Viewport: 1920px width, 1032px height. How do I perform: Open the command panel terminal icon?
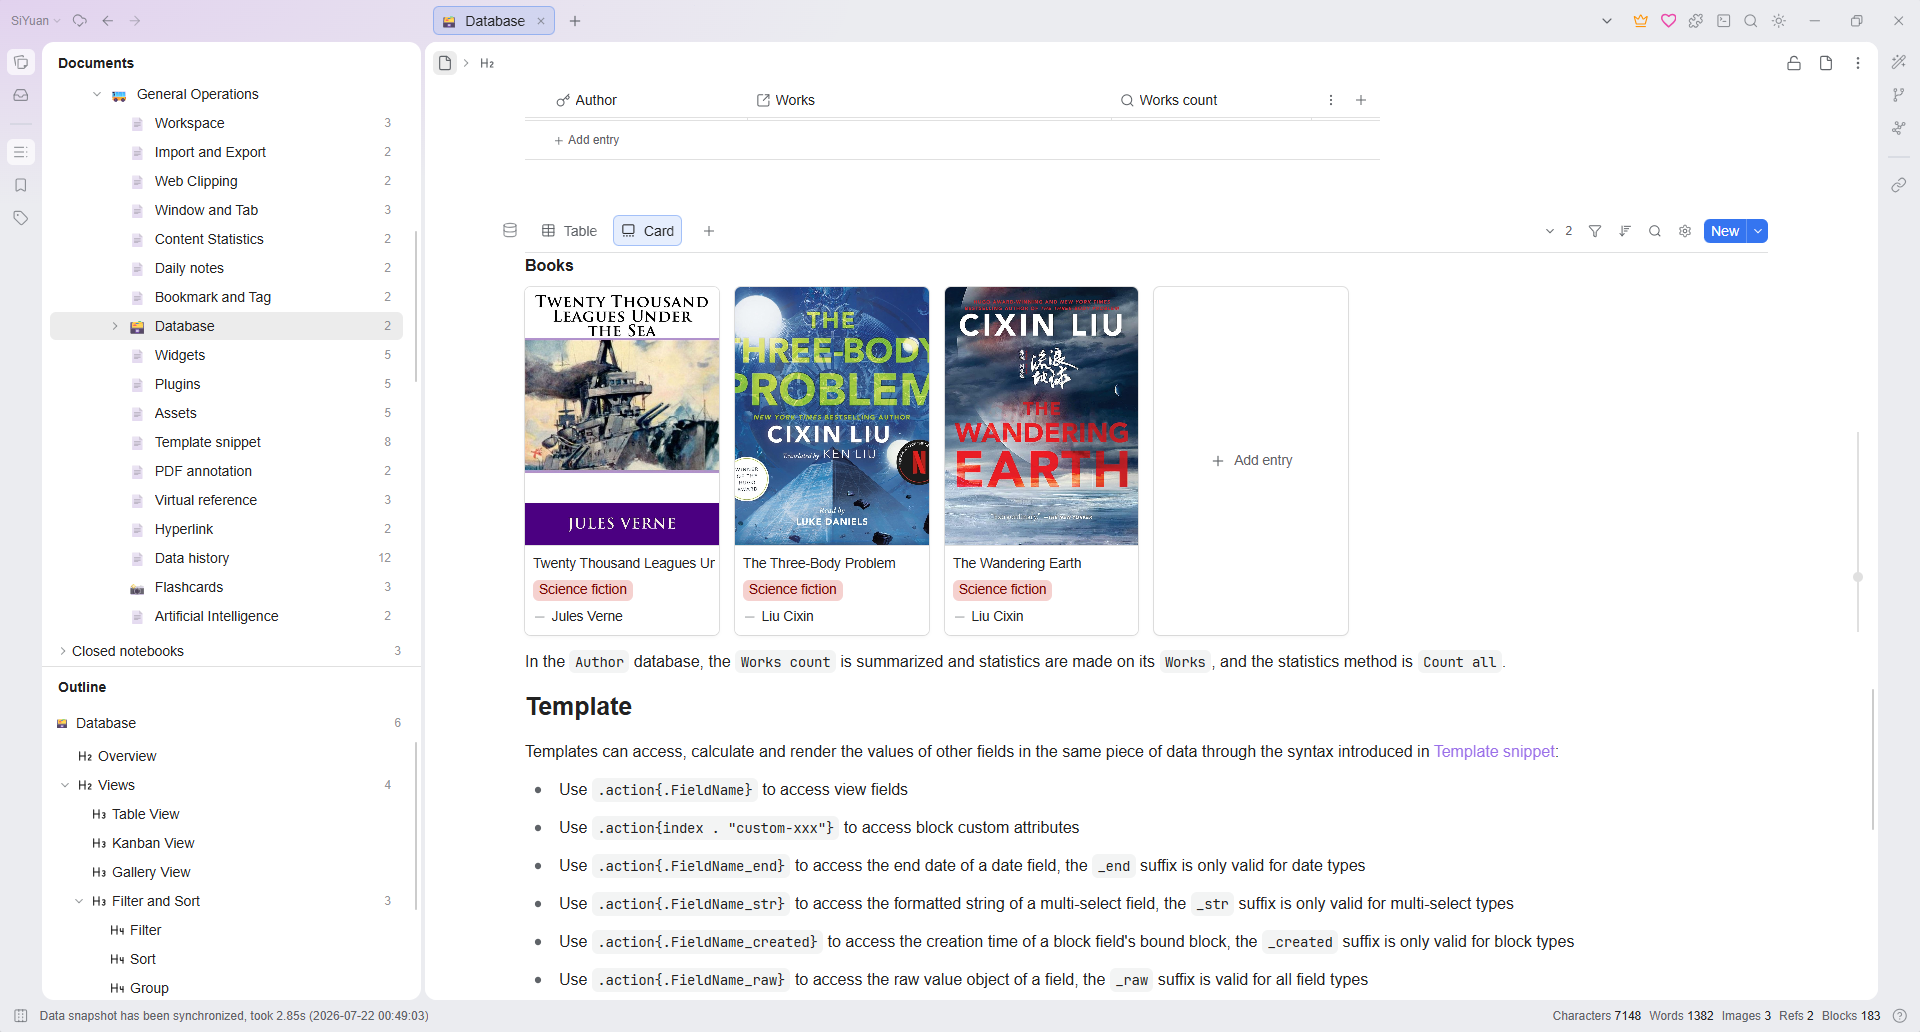[x=1723, y=20]
